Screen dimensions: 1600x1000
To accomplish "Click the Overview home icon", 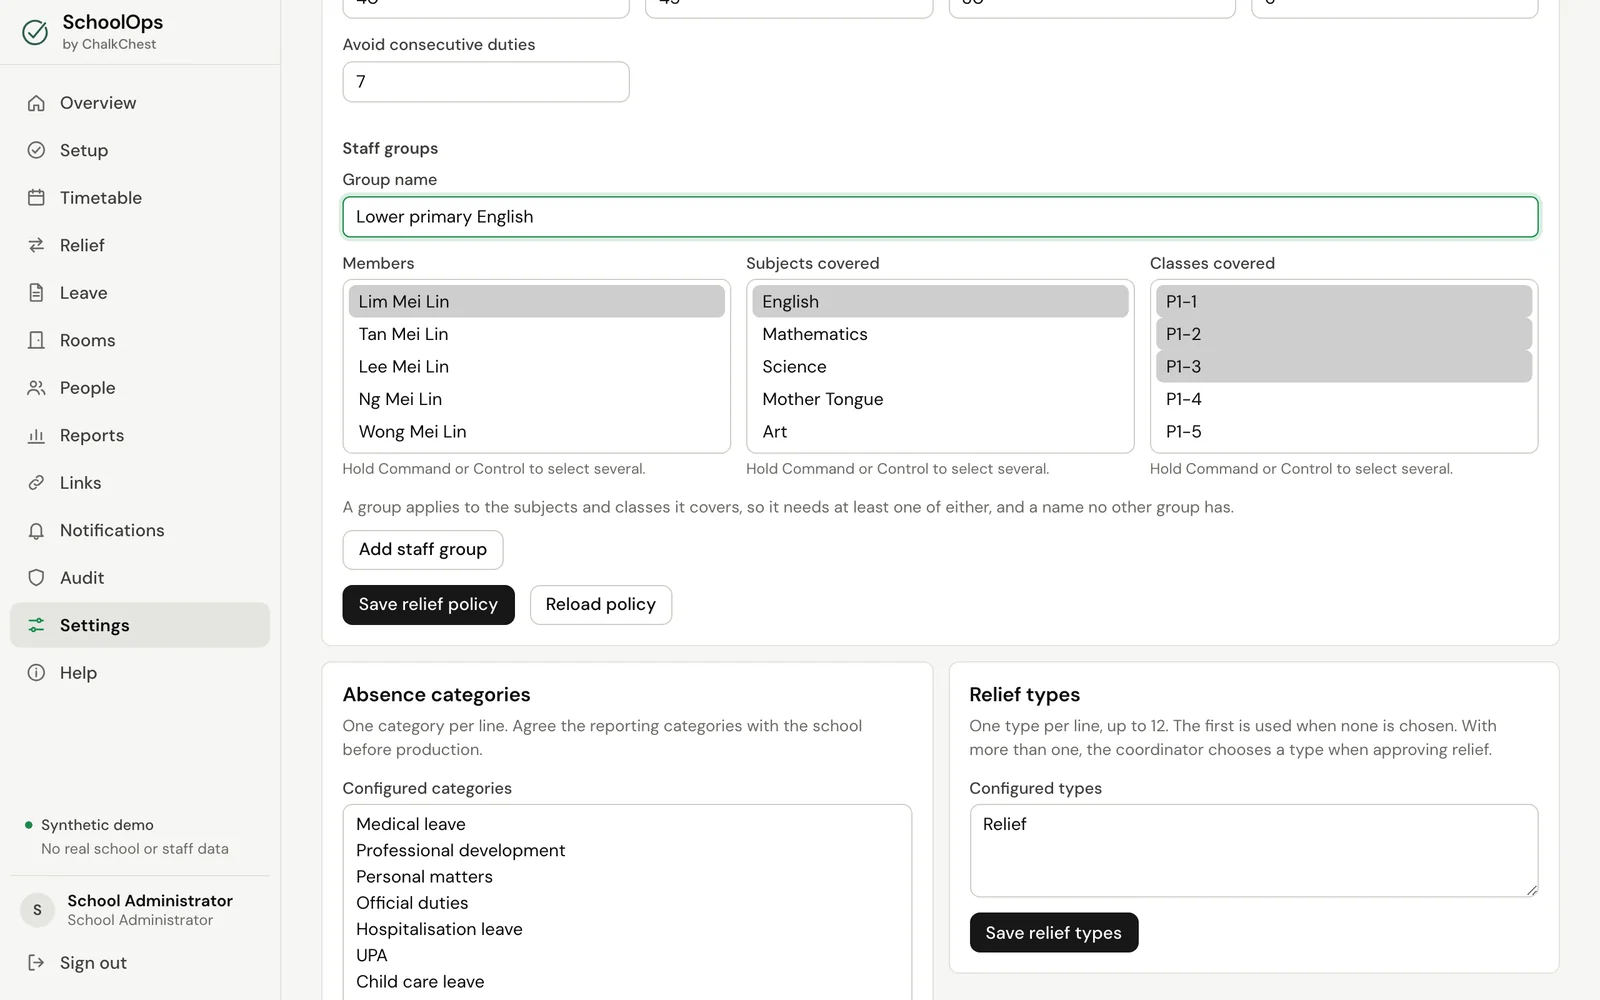I will coord(36,103).
